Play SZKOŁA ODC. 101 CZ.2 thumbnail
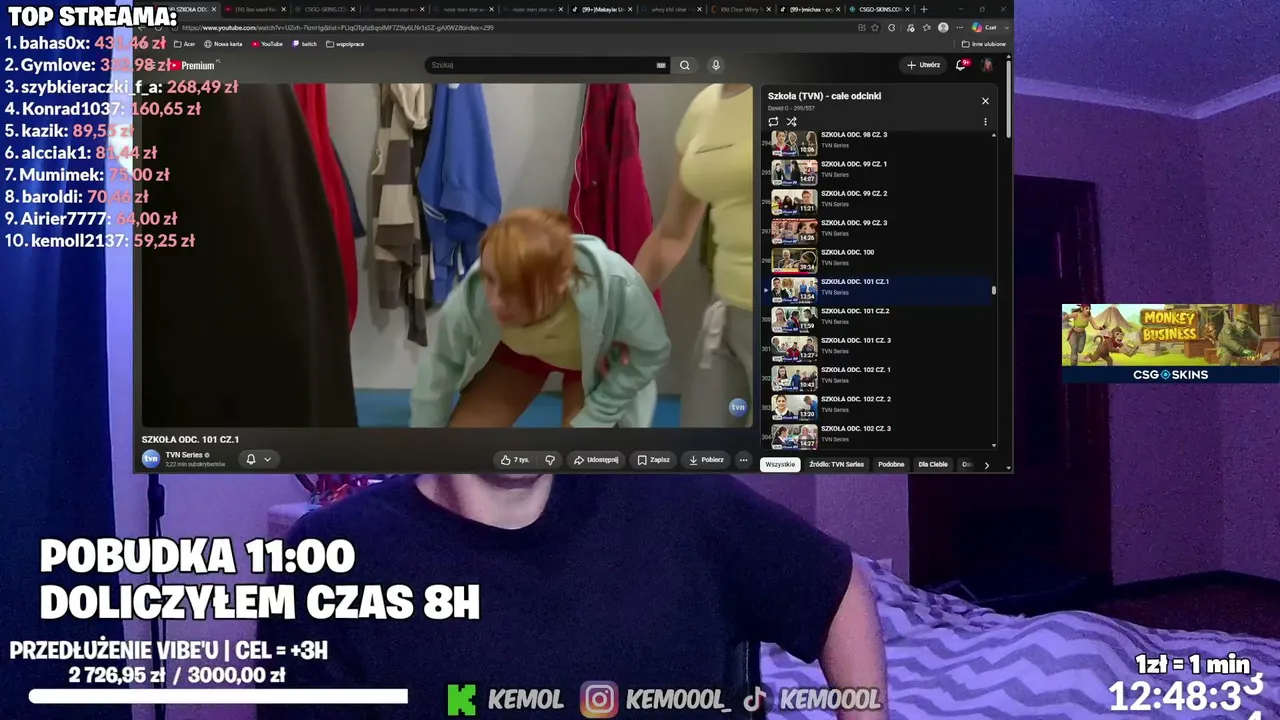This screenshot has width=1280, height=720. [x=794, y=320]
